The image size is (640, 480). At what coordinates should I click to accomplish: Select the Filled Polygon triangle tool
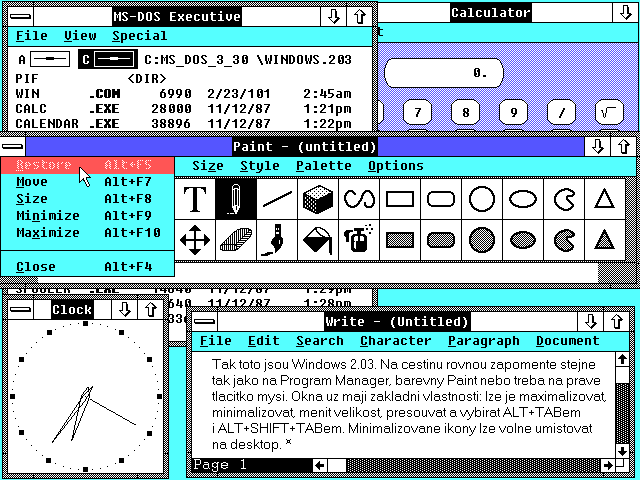[605, 240]
